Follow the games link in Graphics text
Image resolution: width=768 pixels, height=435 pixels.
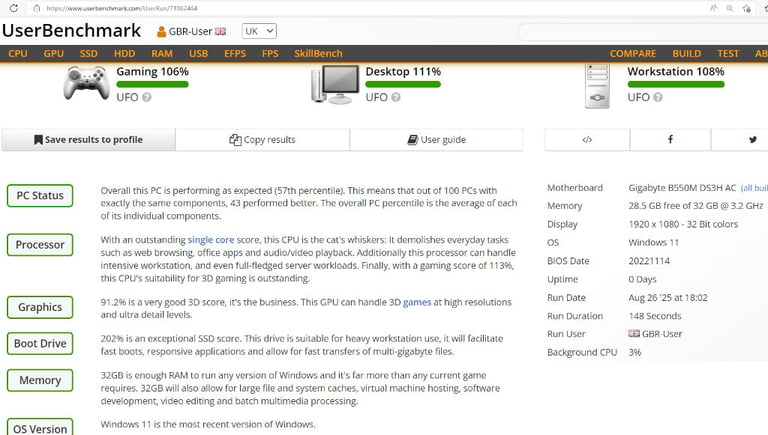417,302
